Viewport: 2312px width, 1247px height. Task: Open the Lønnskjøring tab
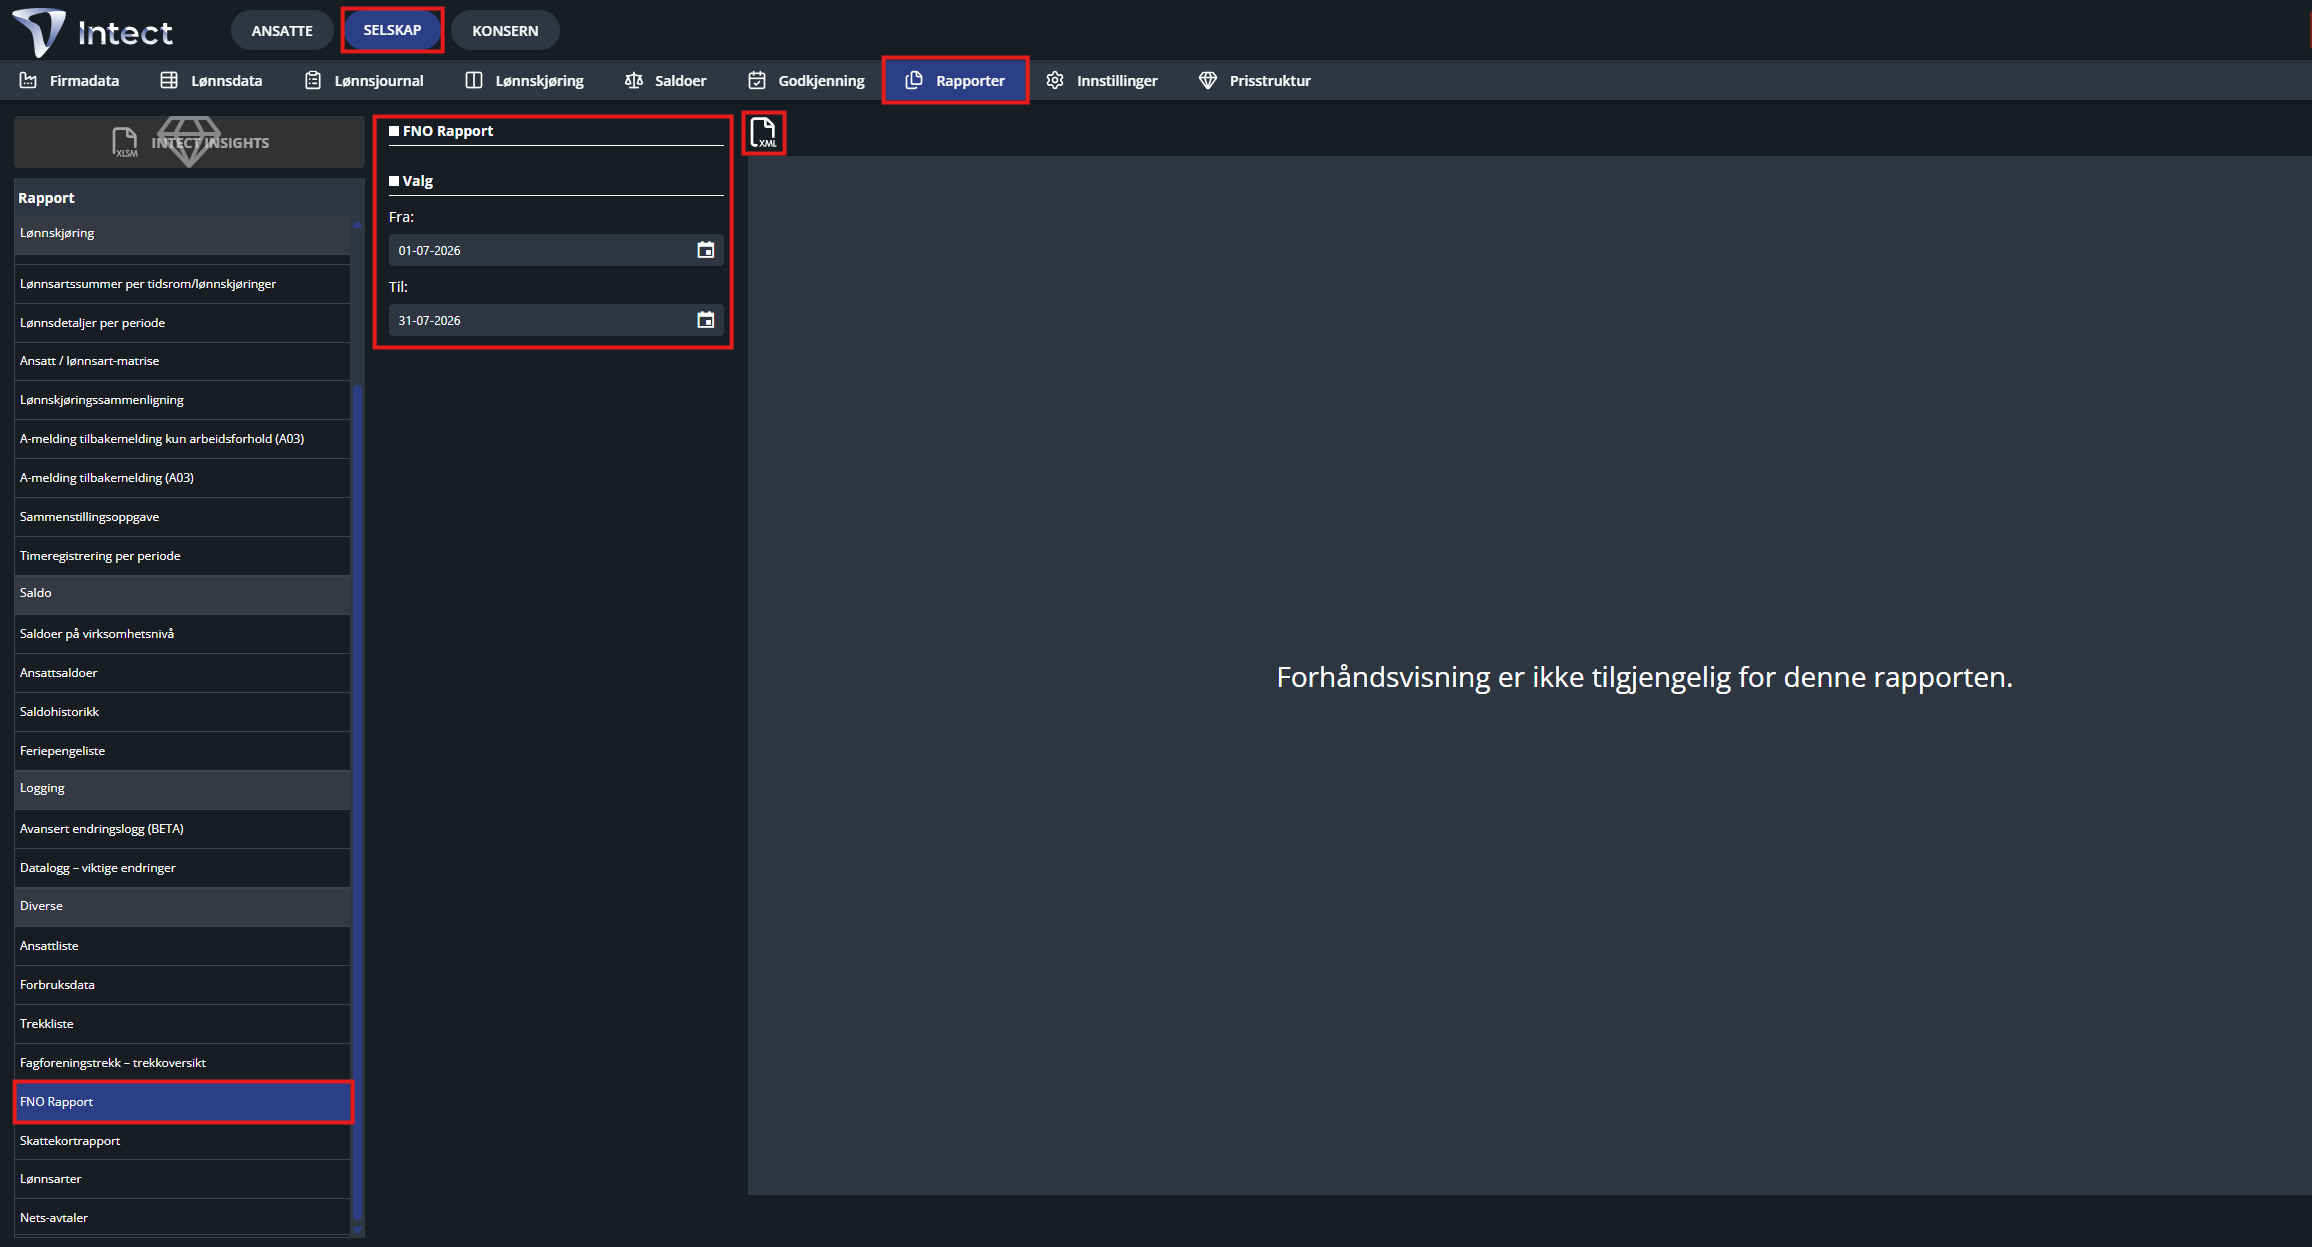click(x=524, y=80)
